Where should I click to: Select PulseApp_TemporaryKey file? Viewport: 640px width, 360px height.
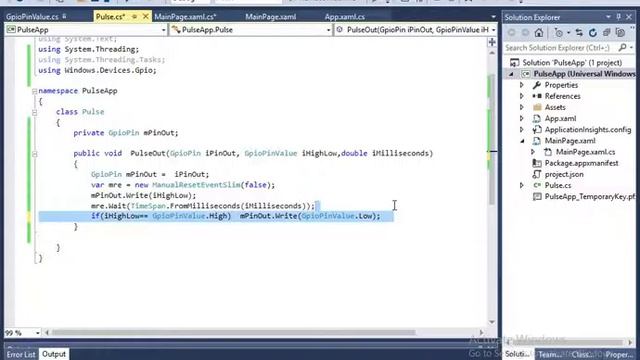590,196
